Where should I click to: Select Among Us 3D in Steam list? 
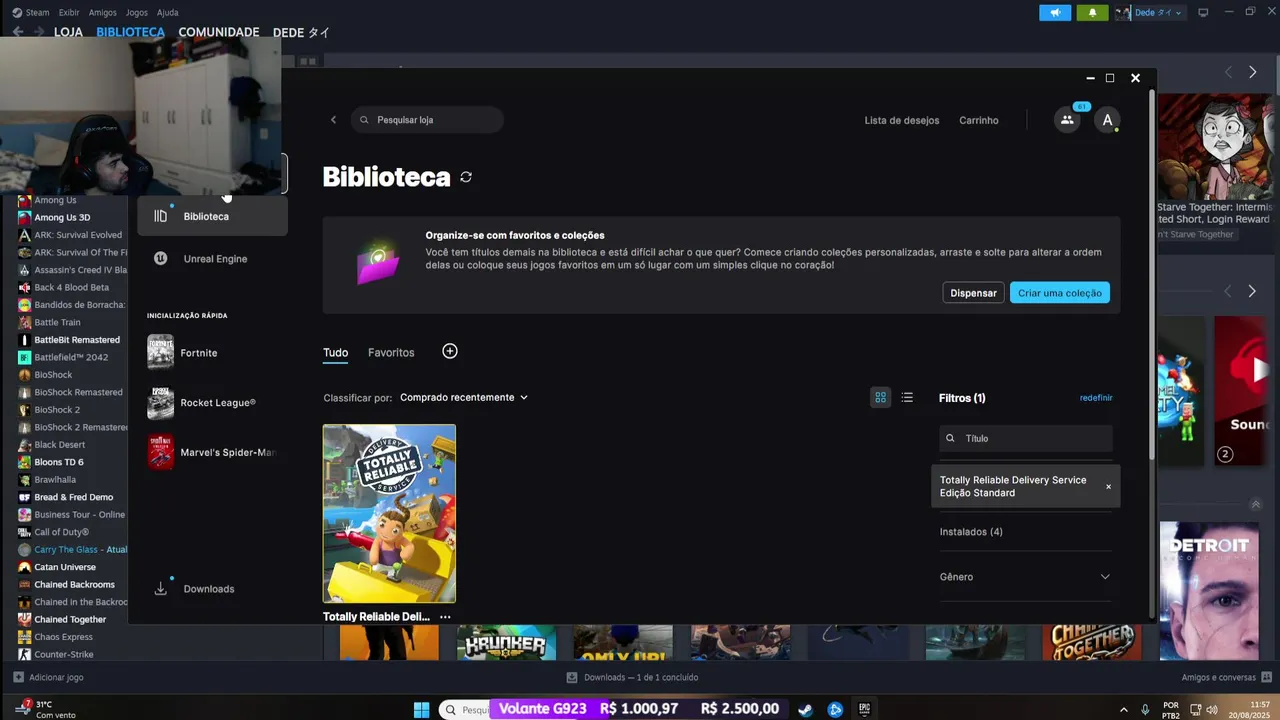click(62, 217)
